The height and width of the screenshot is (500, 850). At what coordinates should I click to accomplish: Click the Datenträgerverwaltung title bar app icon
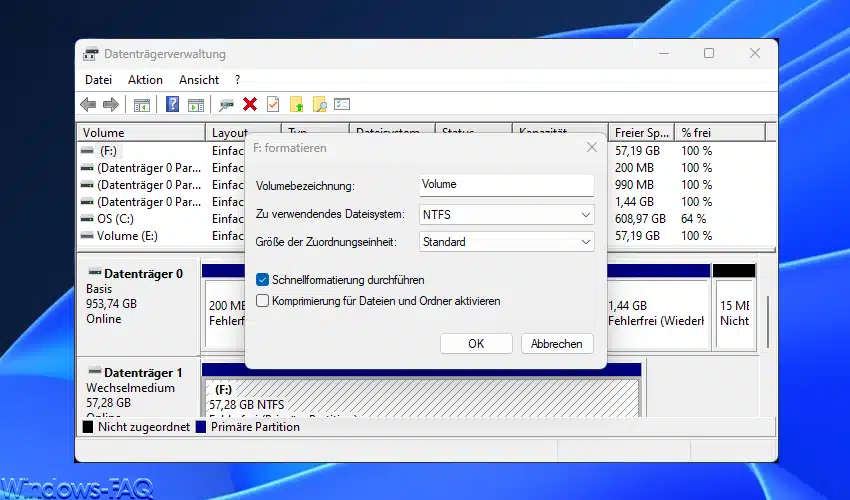(91, 54)
